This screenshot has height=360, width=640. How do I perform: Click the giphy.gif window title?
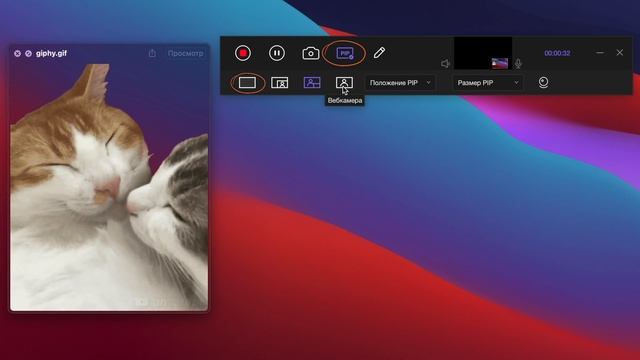[x=51, y=53]
